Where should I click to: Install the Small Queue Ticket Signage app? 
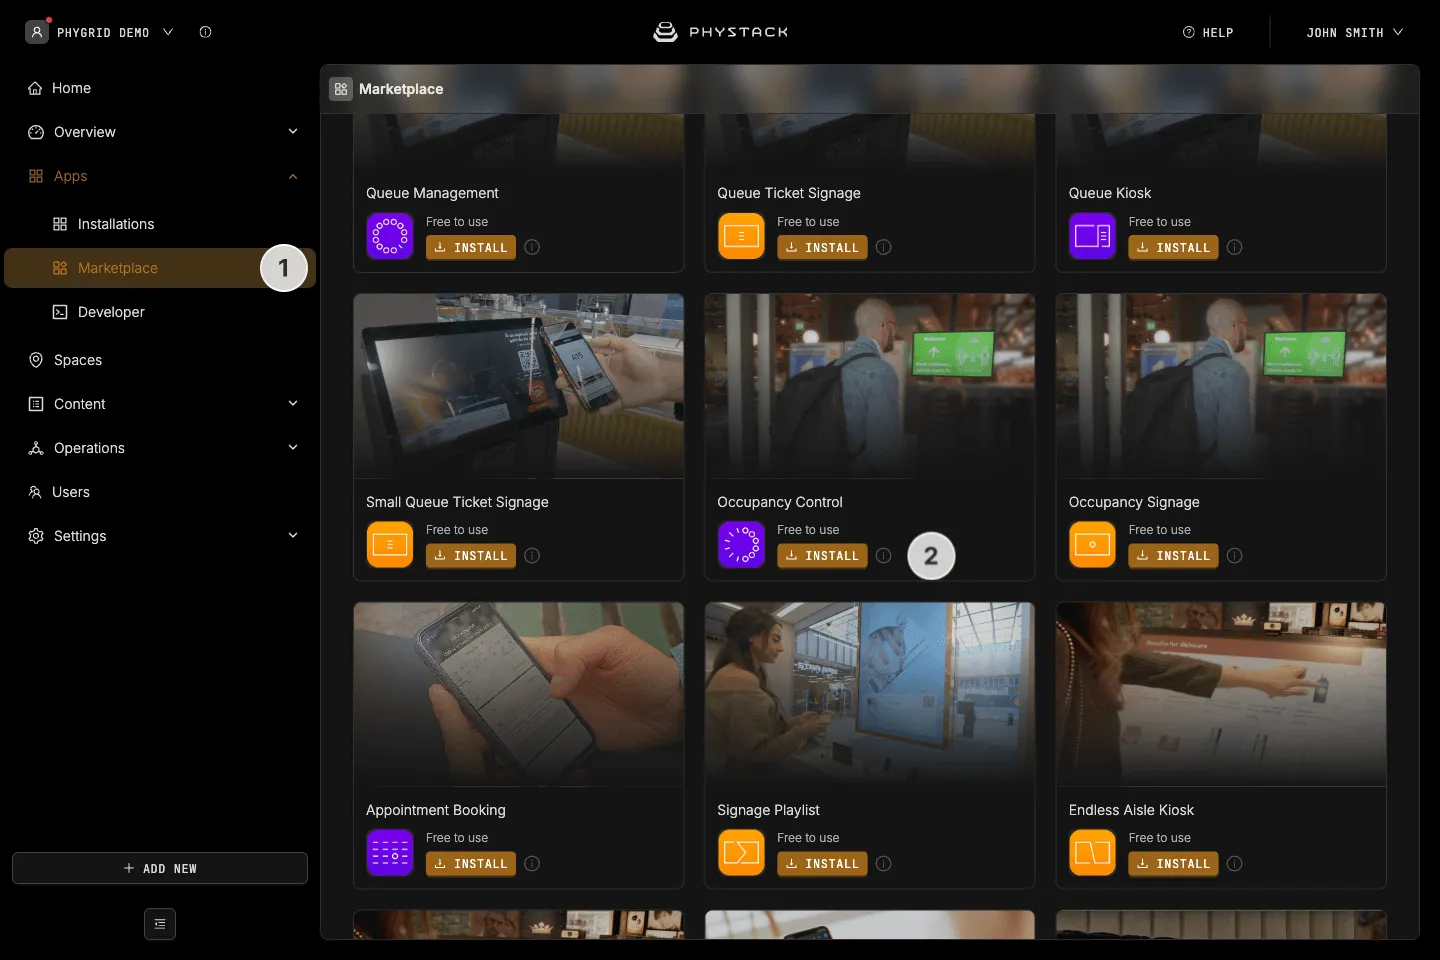pyautogui.click(x=471, y=555)
